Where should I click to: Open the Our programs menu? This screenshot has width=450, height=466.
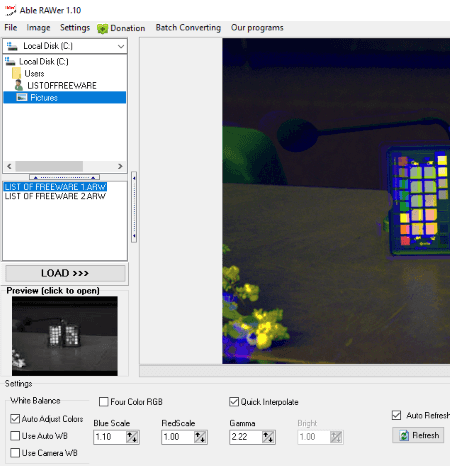tap(257, 28)
